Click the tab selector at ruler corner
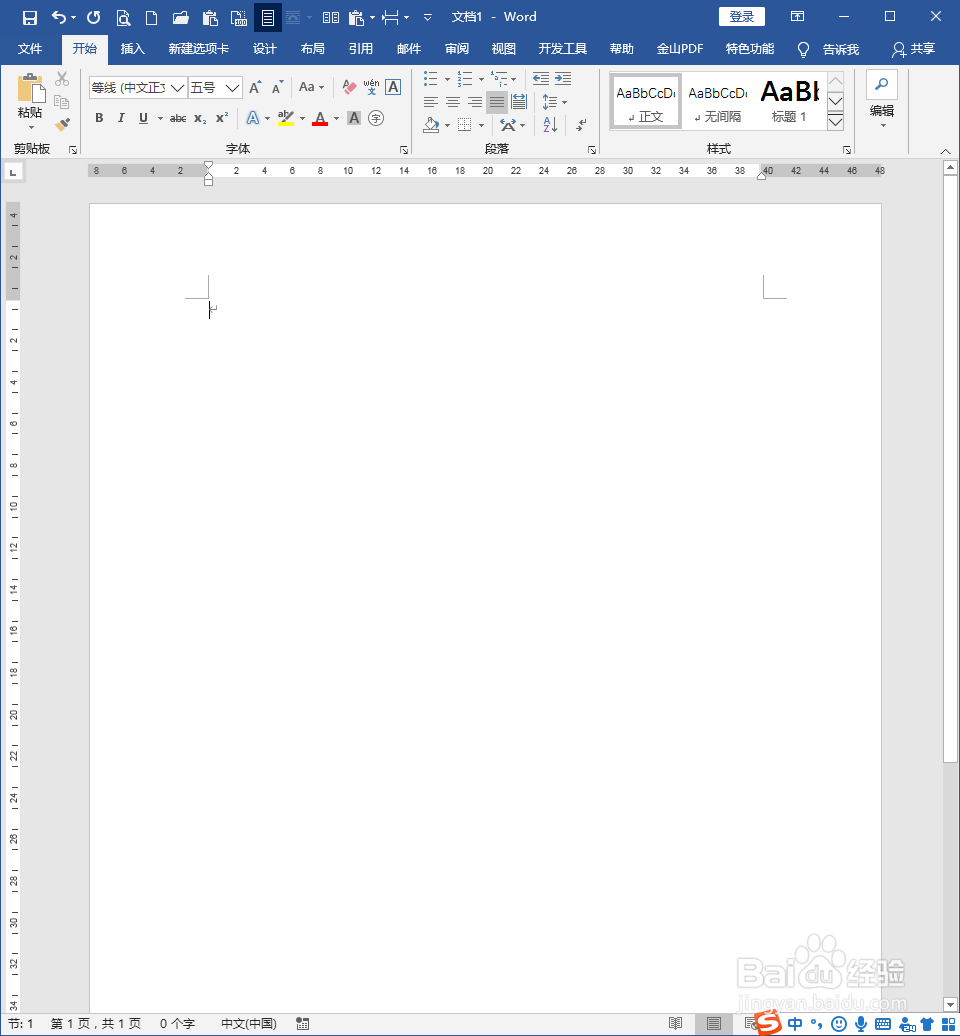The width and height of the screenshot is (960, 1036). tap(13, 172)
